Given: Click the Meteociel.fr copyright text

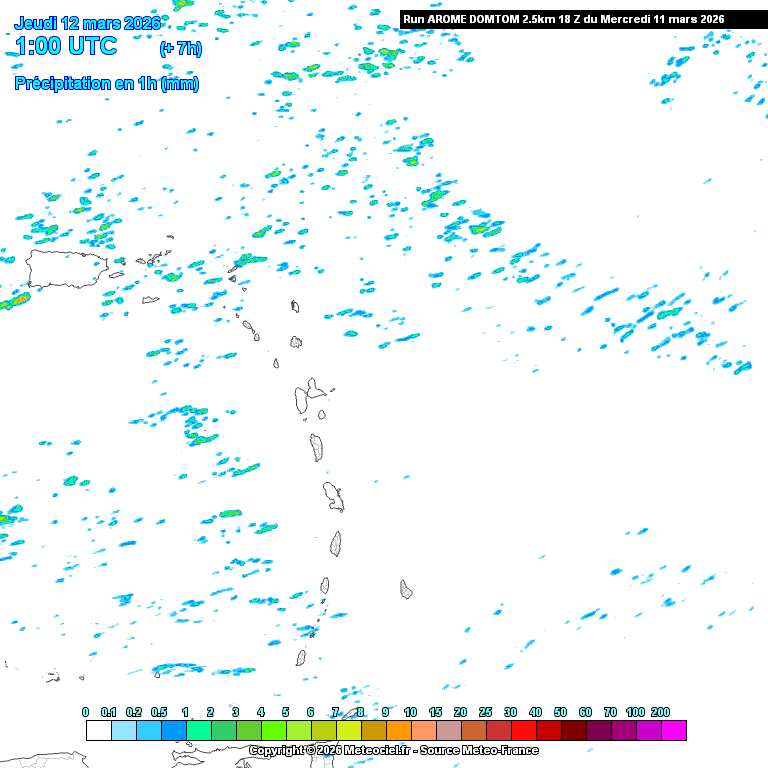Looking at the screenshot, I should 393,750.
